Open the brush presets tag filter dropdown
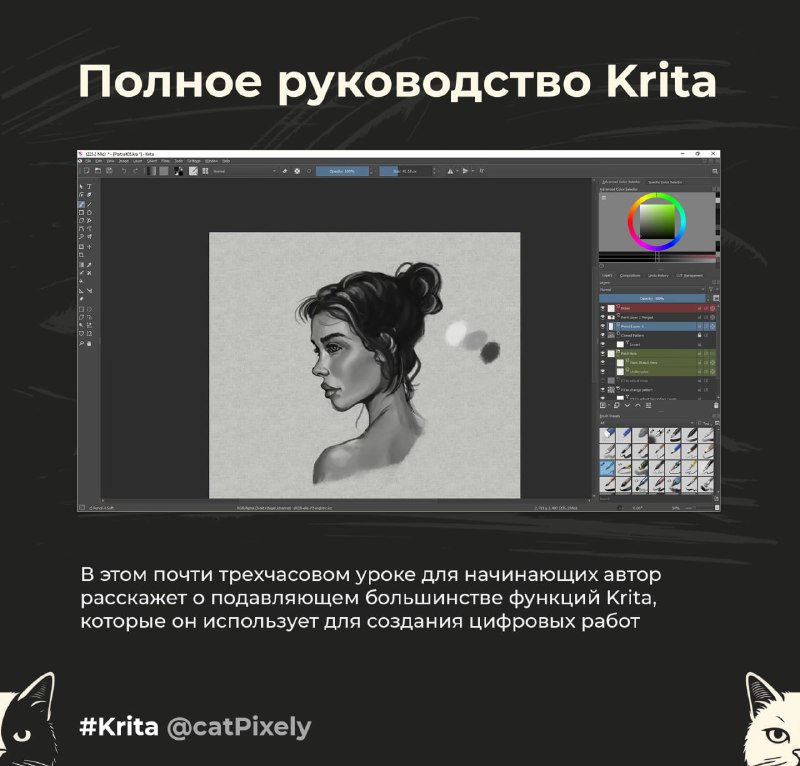This screenshot has width=800, height=766. click(645, 423)
